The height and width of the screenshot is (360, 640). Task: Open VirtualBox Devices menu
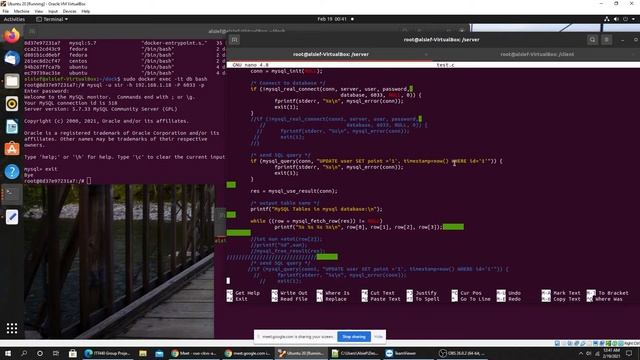69,11
